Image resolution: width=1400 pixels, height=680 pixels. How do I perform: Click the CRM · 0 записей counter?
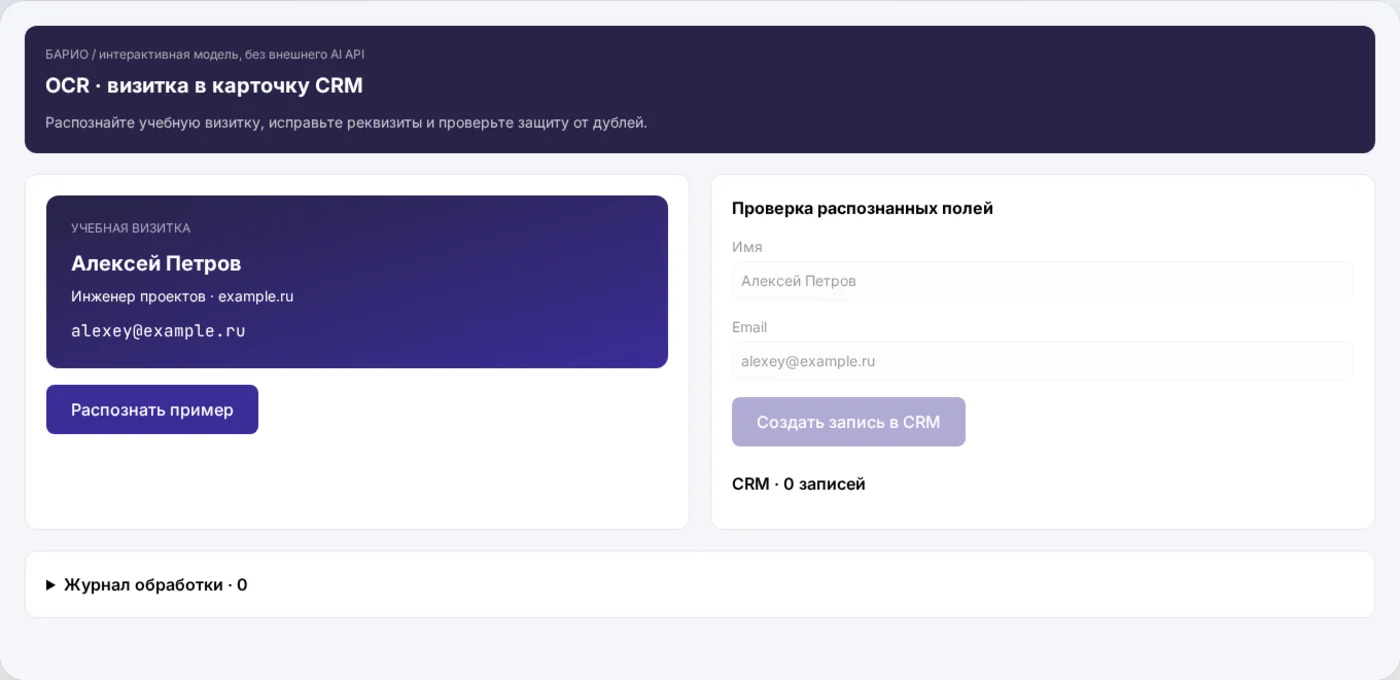(x=798, y=484)
